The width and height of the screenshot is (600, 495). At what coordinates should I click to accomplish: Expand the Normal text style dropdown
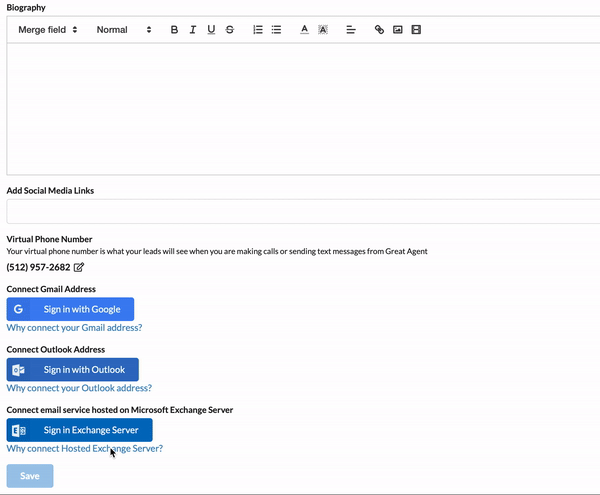pyautogui.click(x=124, y=30)
